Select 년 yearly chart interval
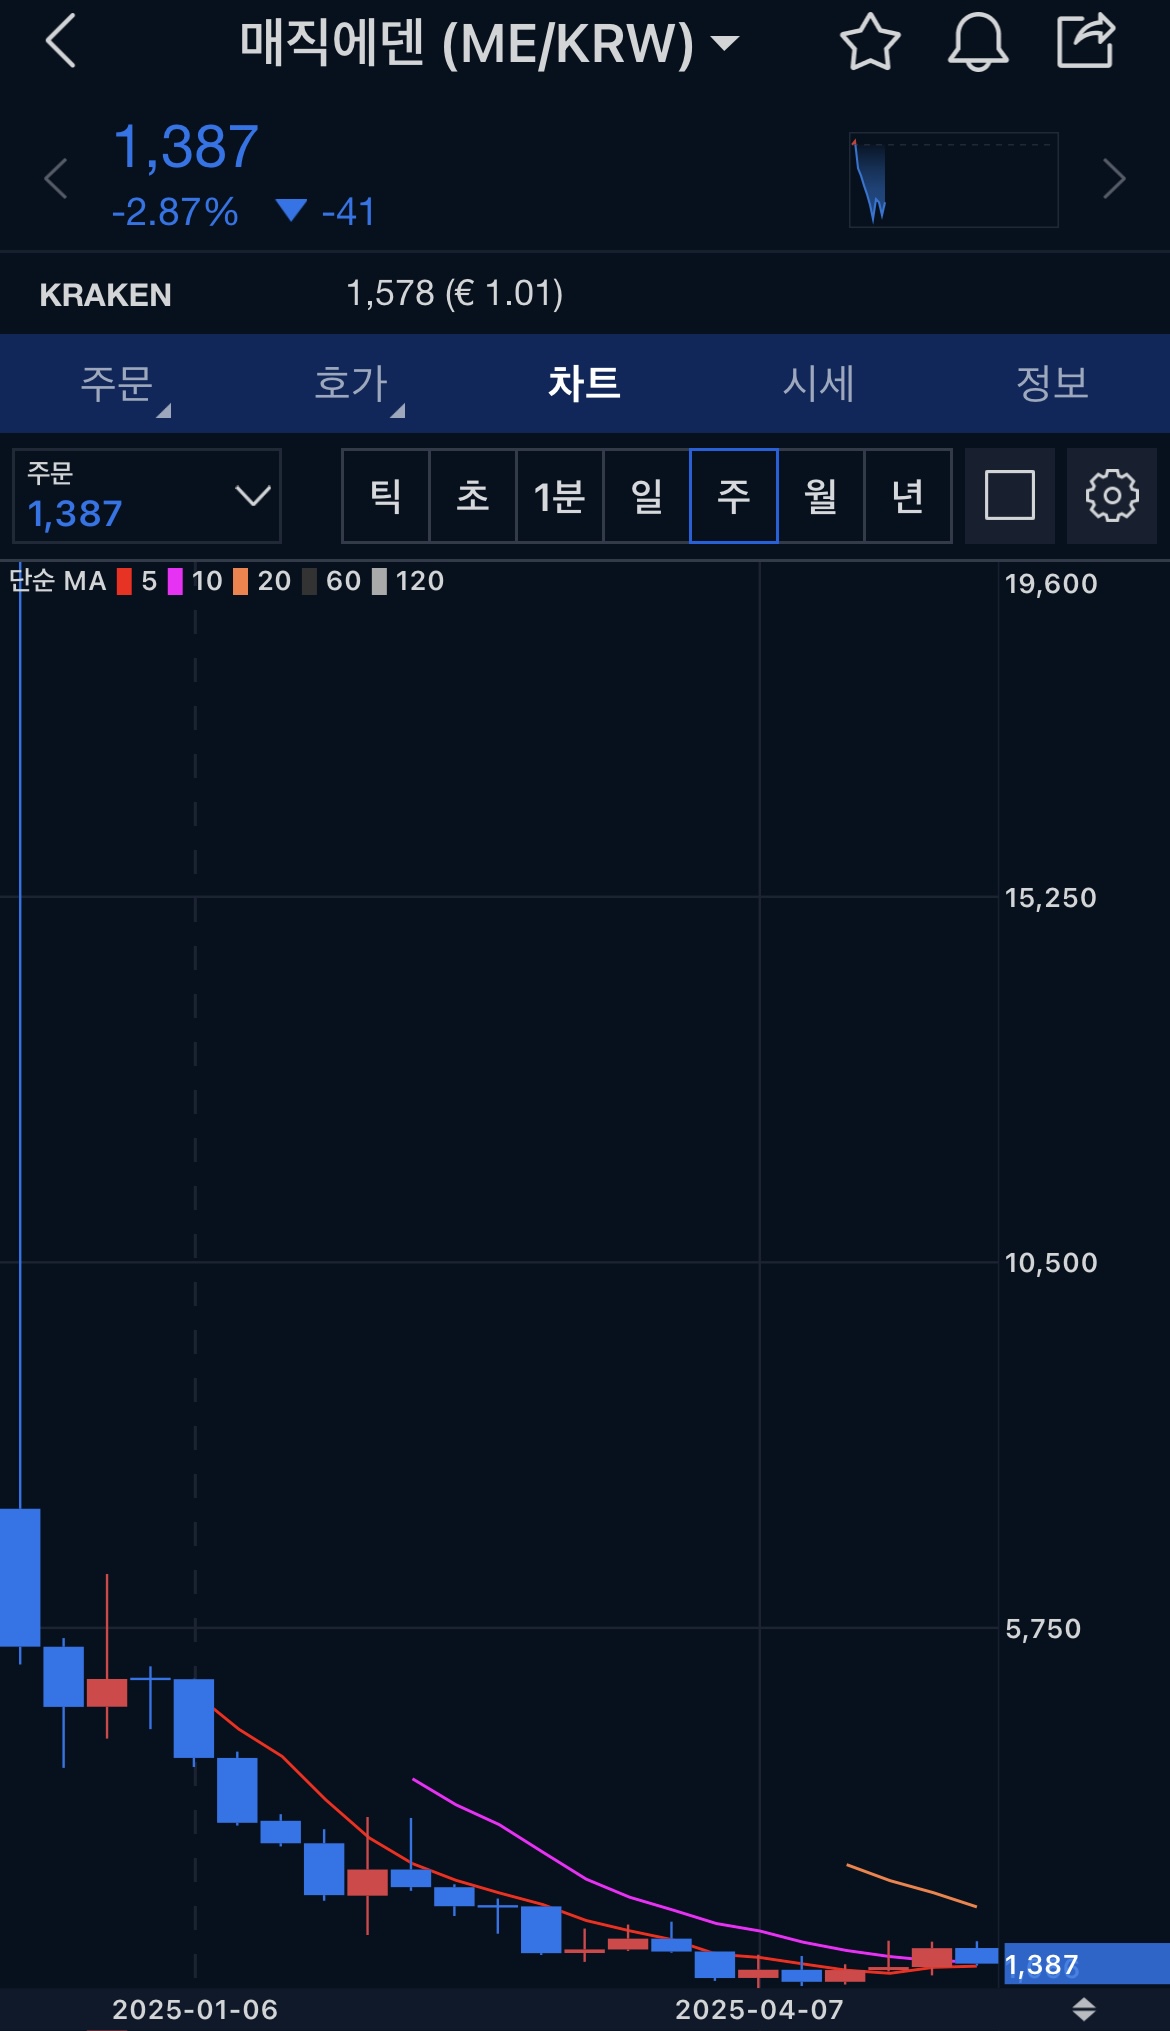The height and width of the screenshot is (2031, 1170). point(908,496)
